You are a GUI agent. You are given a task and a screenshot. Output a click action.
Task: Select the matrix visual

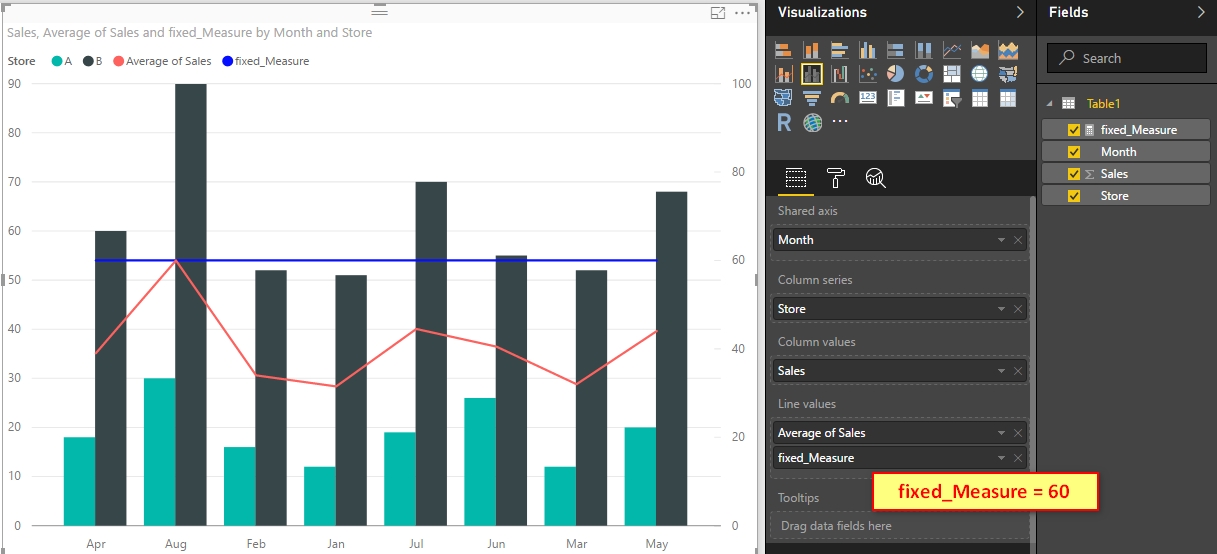(x=1007, y=98)
